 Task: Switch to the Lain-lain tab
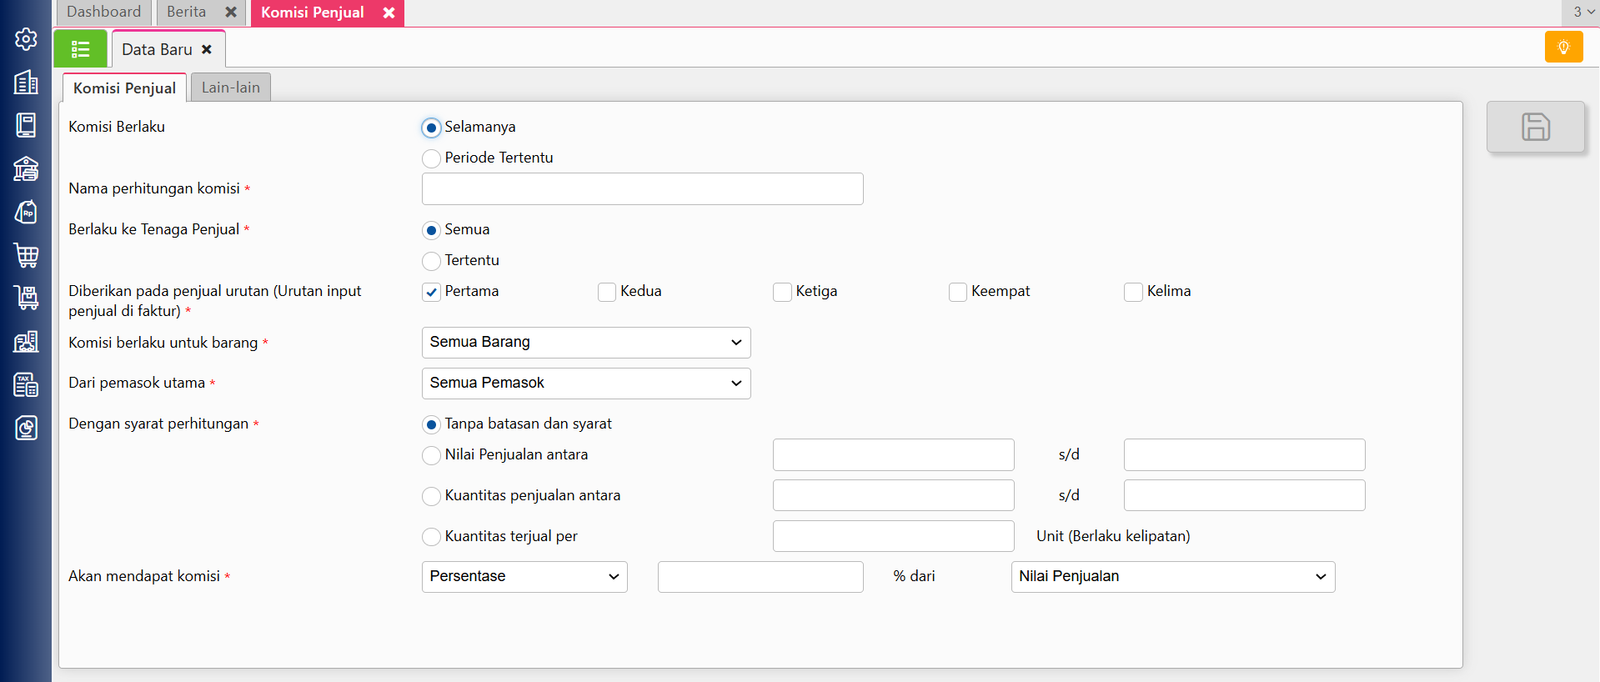pos(231,87)
